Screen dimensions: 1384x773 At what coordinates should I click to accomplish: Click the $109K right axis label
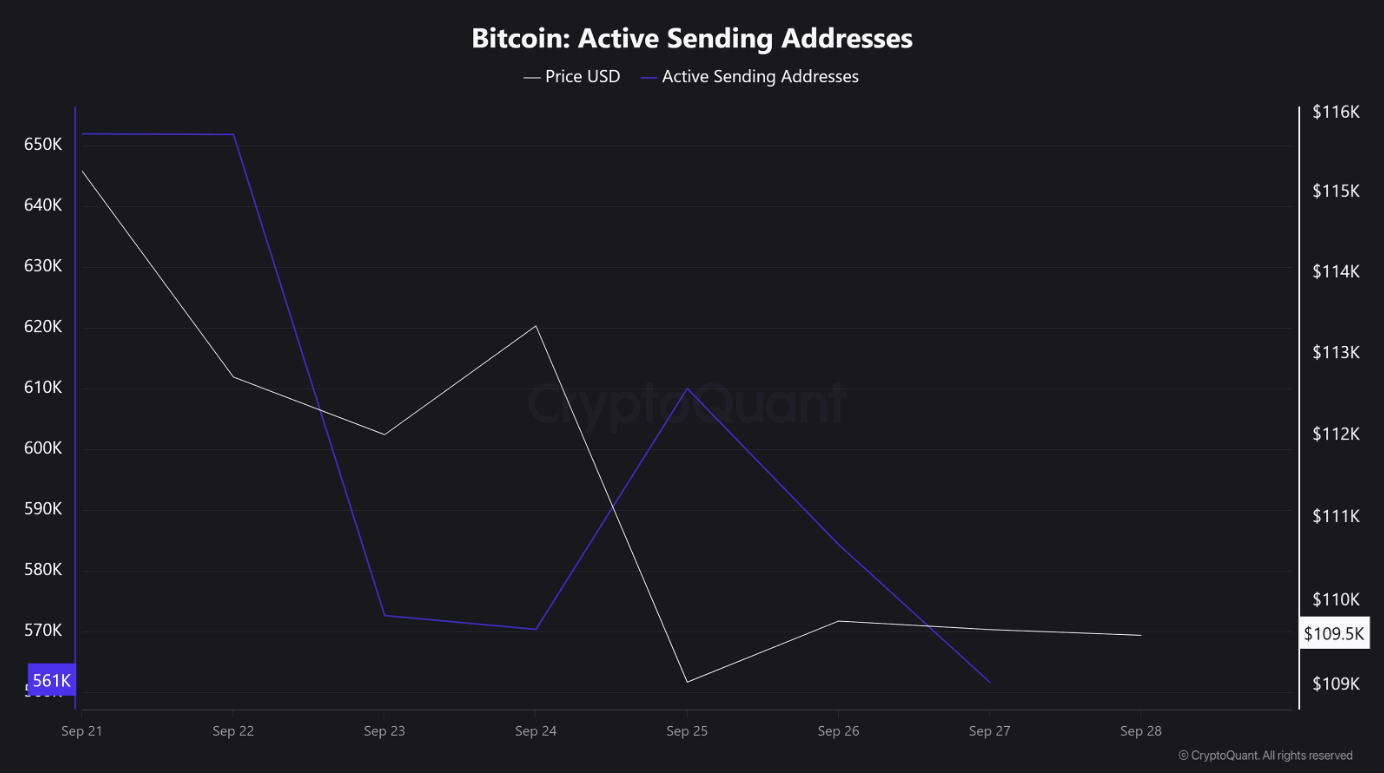pos(1336,684)
